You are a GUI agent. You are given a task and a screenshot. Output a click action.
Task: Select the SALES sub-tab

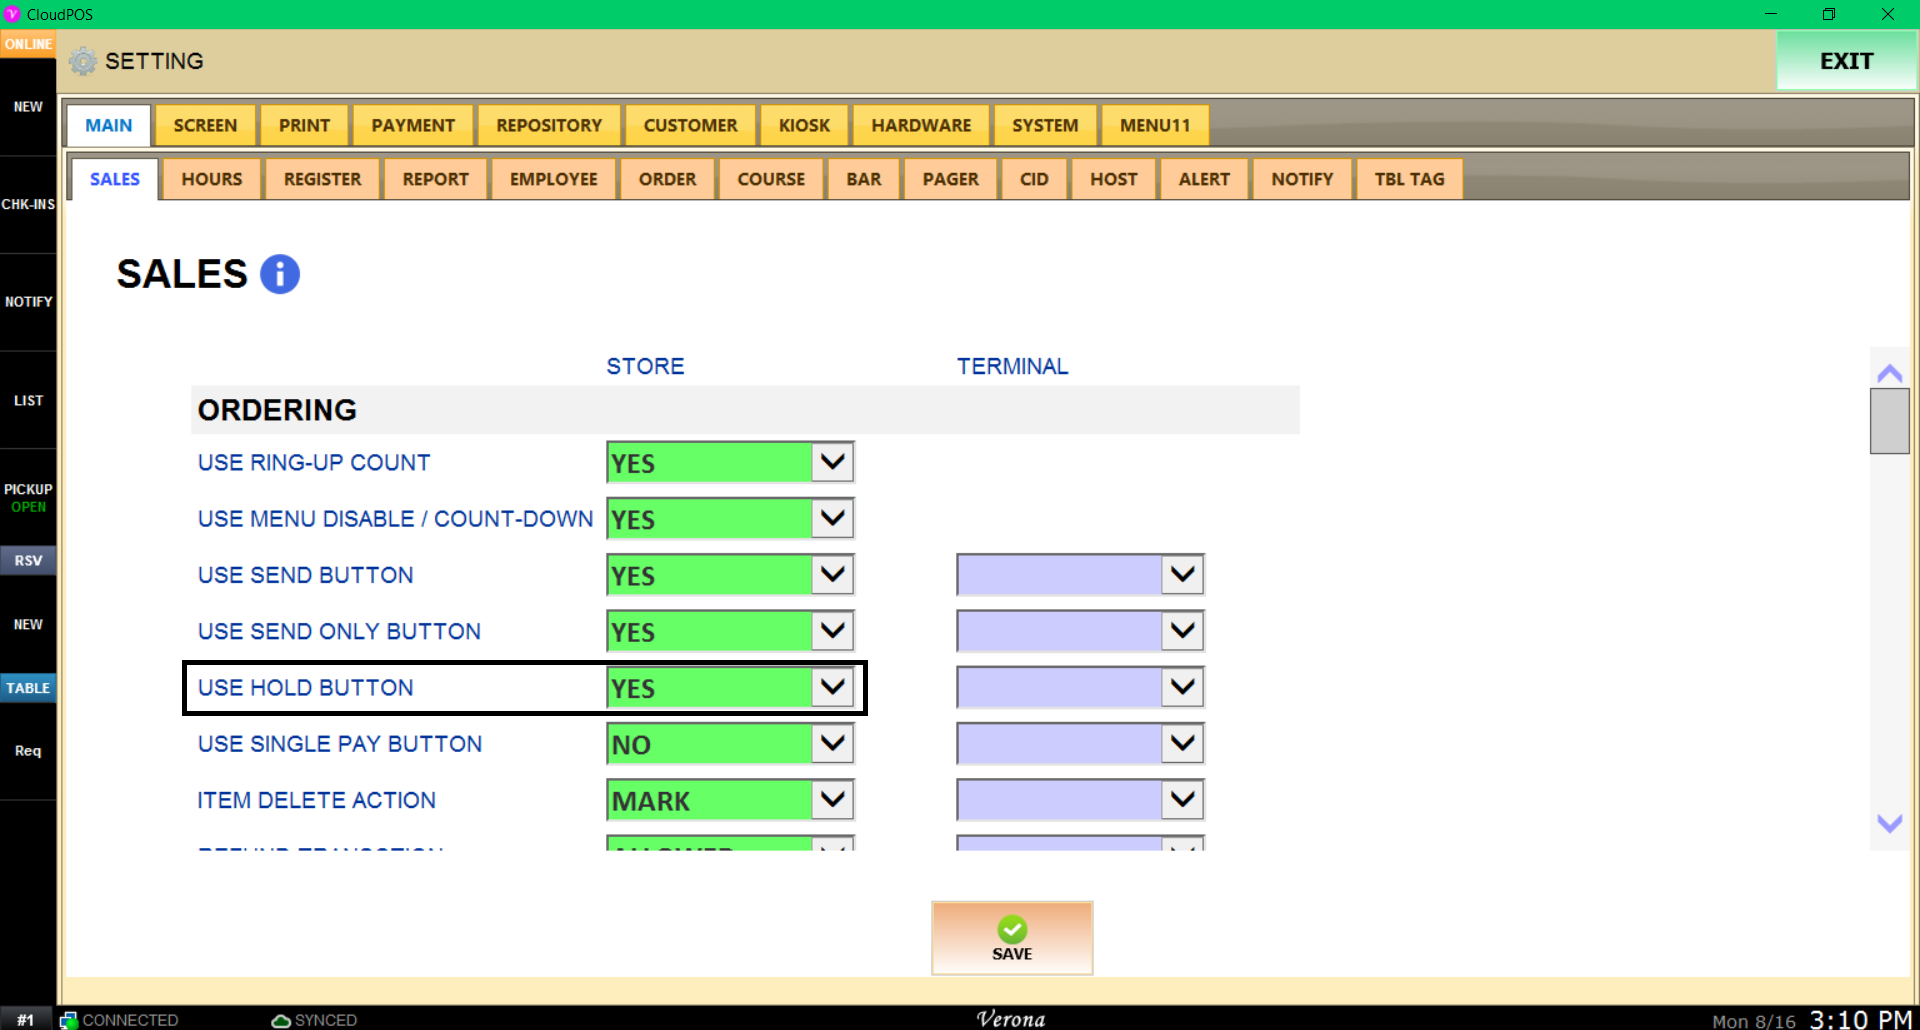click(x=115, y=179)
